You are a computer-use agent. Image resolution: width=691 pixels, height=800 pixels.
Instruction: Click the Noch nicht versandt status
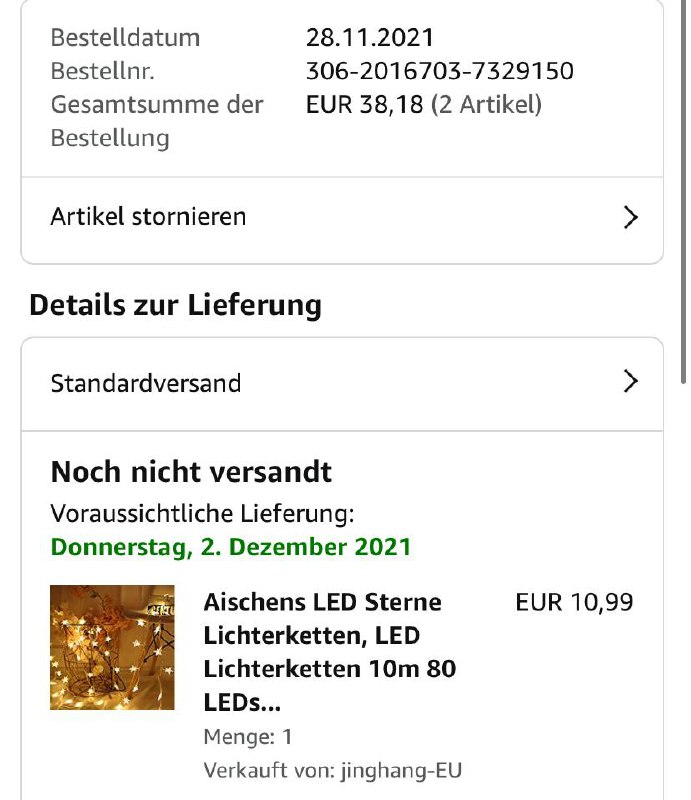(191, 471)
